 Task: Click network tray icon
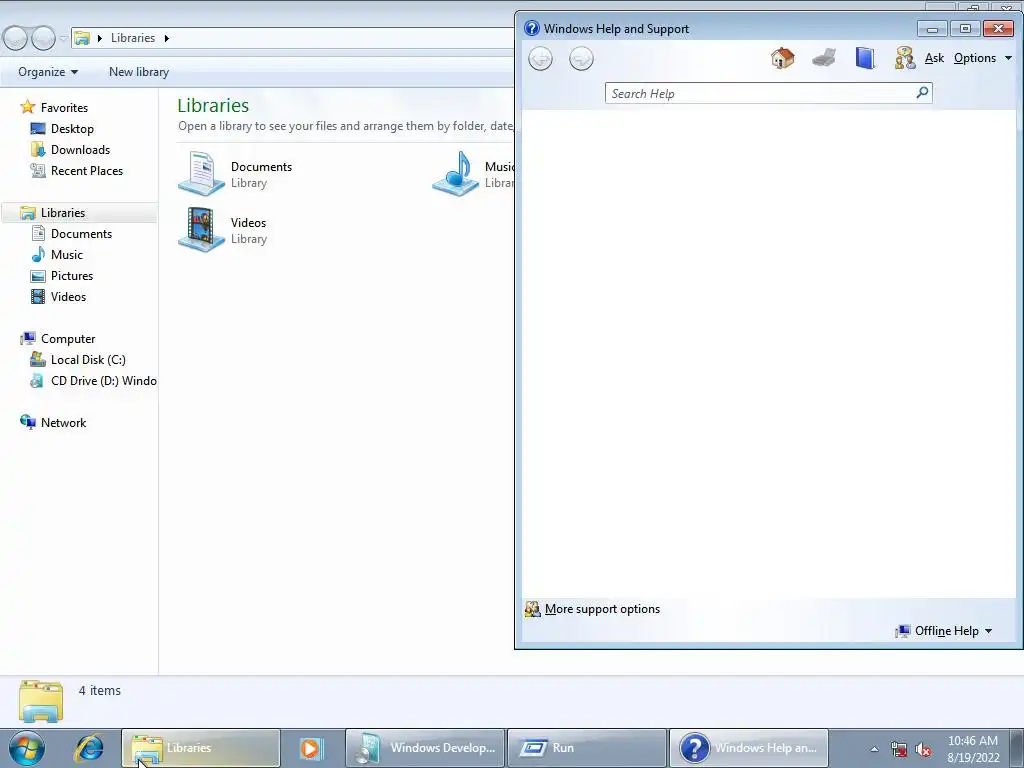pos(899,749)
